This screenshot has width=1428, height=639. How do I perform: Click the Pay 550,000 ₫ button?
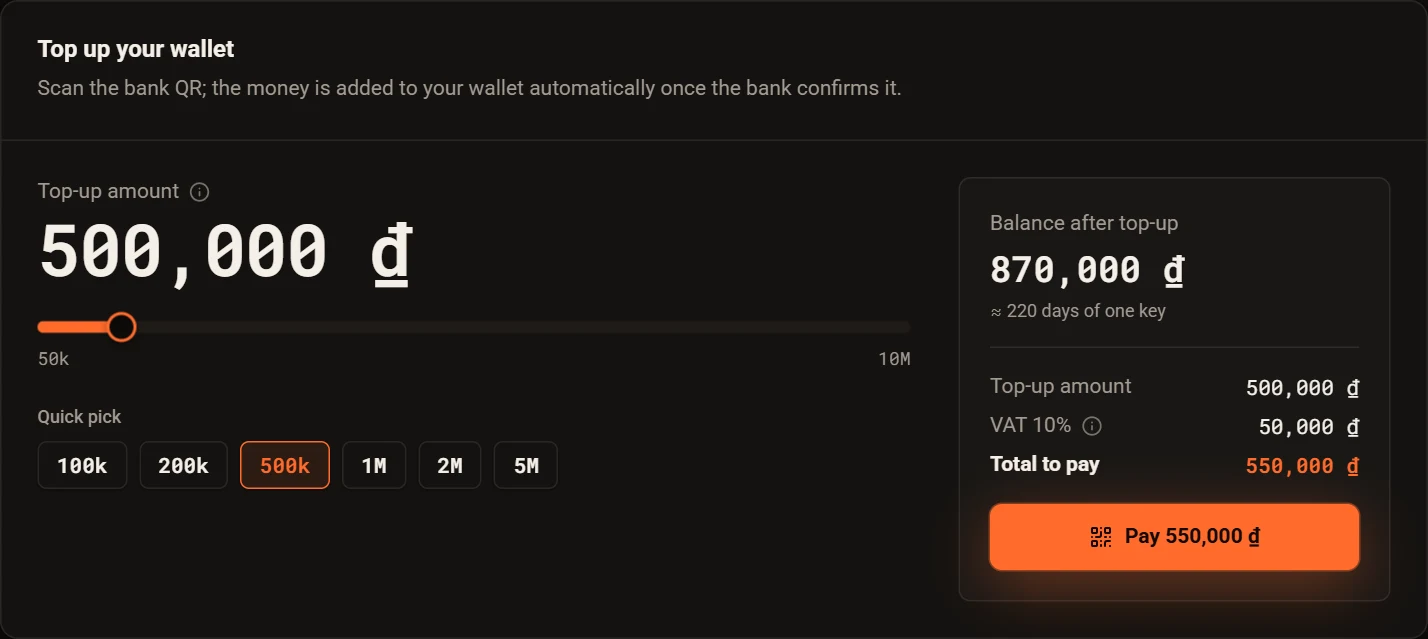(x=1174, y=537)
